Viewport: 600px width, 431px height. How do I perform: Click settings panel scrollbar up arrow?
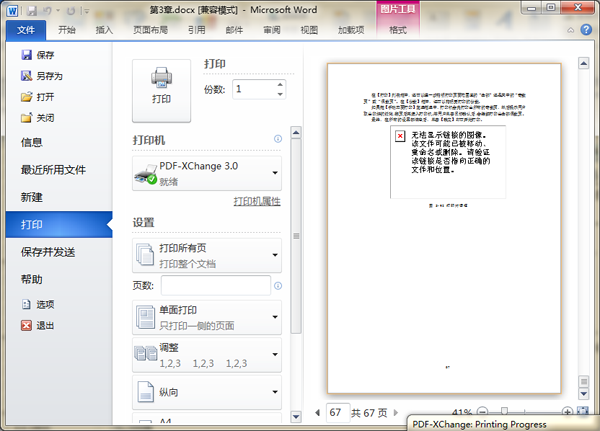click(x=296, y=133)
